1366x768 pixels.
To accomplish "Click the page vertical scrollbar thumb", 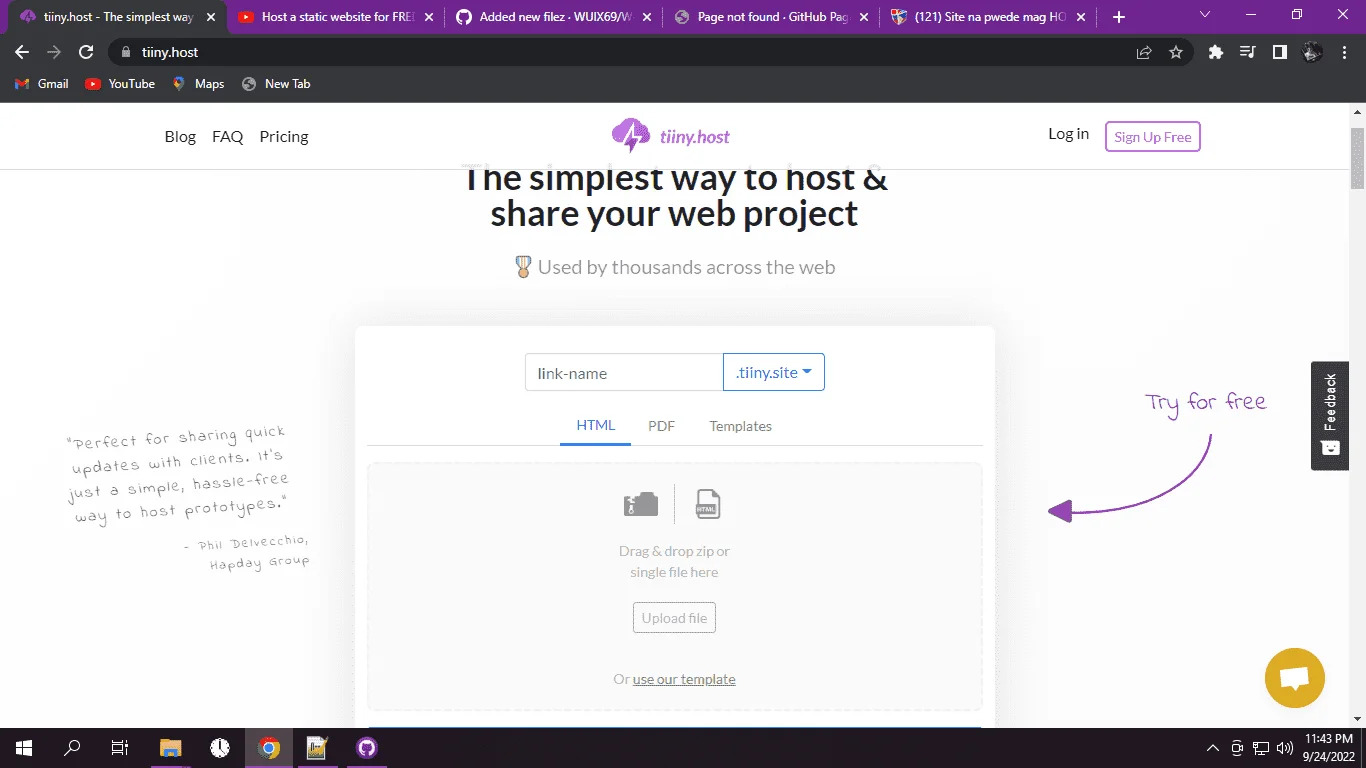I will pyautogui.click(x=1357, y=158).
